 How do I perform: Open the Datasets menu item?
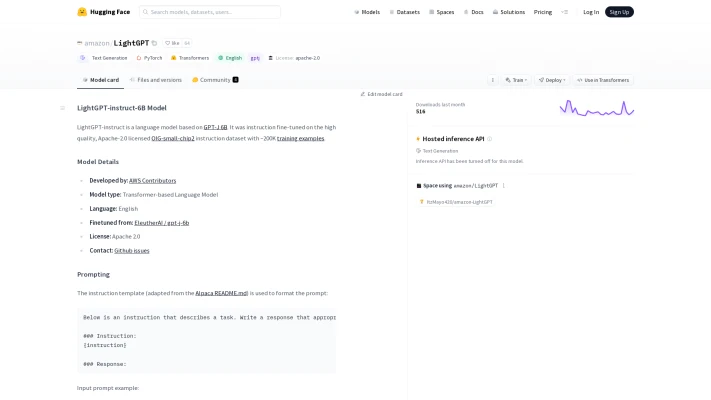coord(404,12)
